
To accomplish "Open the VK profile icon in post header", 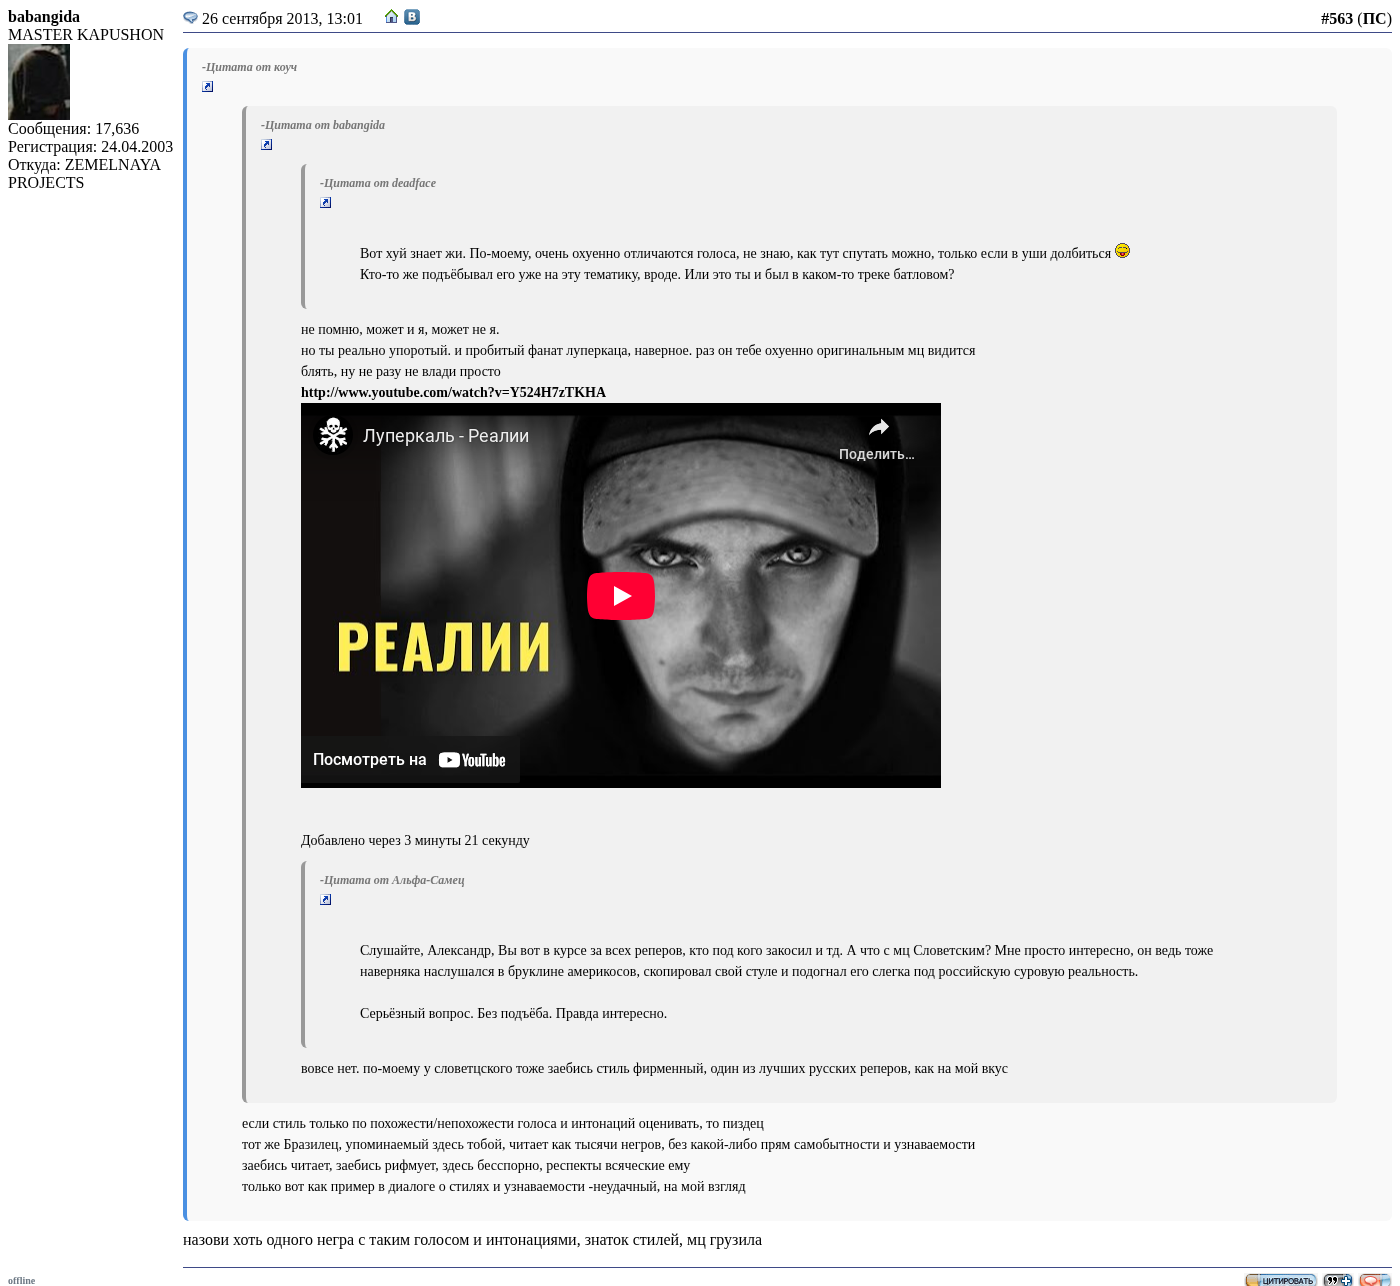I will [x=412, y=17].
